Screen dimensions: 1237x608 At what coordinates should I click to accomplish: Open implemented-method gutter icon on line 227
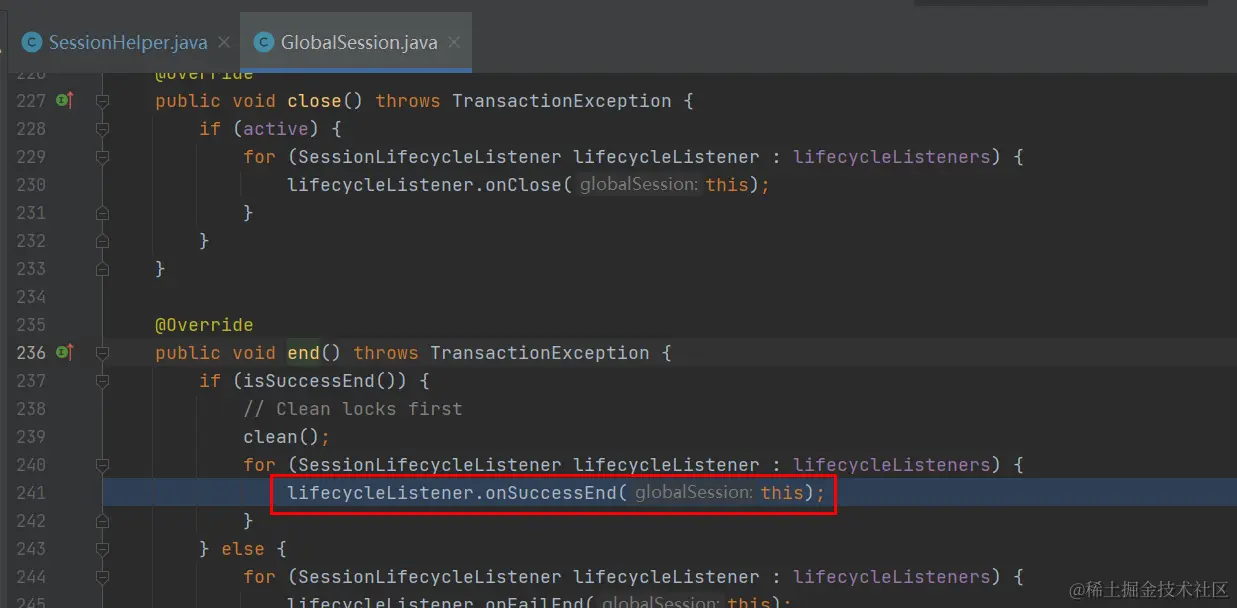65,100
